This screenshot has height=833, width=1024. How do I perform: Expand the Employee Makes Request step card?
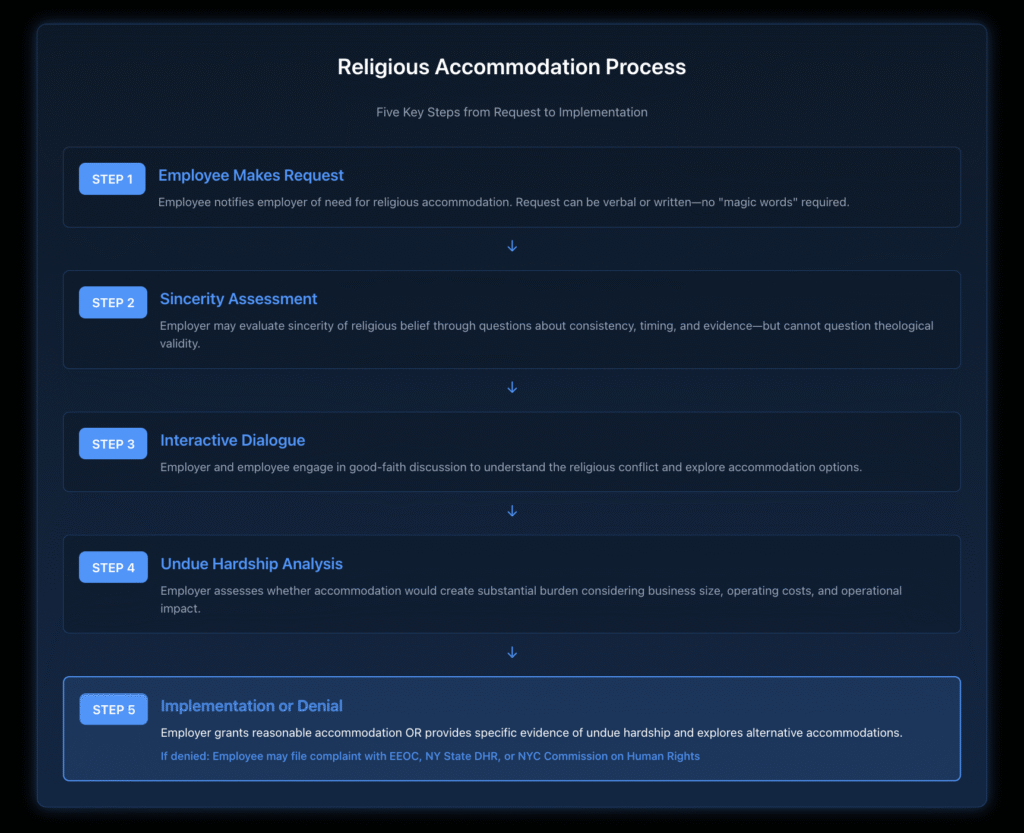click(x=512, y=187)
